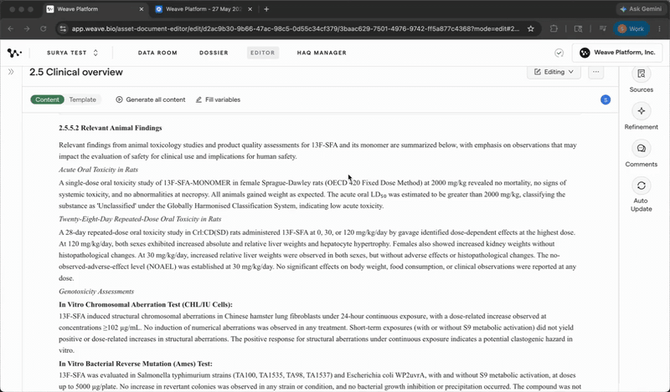Switch to Content view toggle

47,100
